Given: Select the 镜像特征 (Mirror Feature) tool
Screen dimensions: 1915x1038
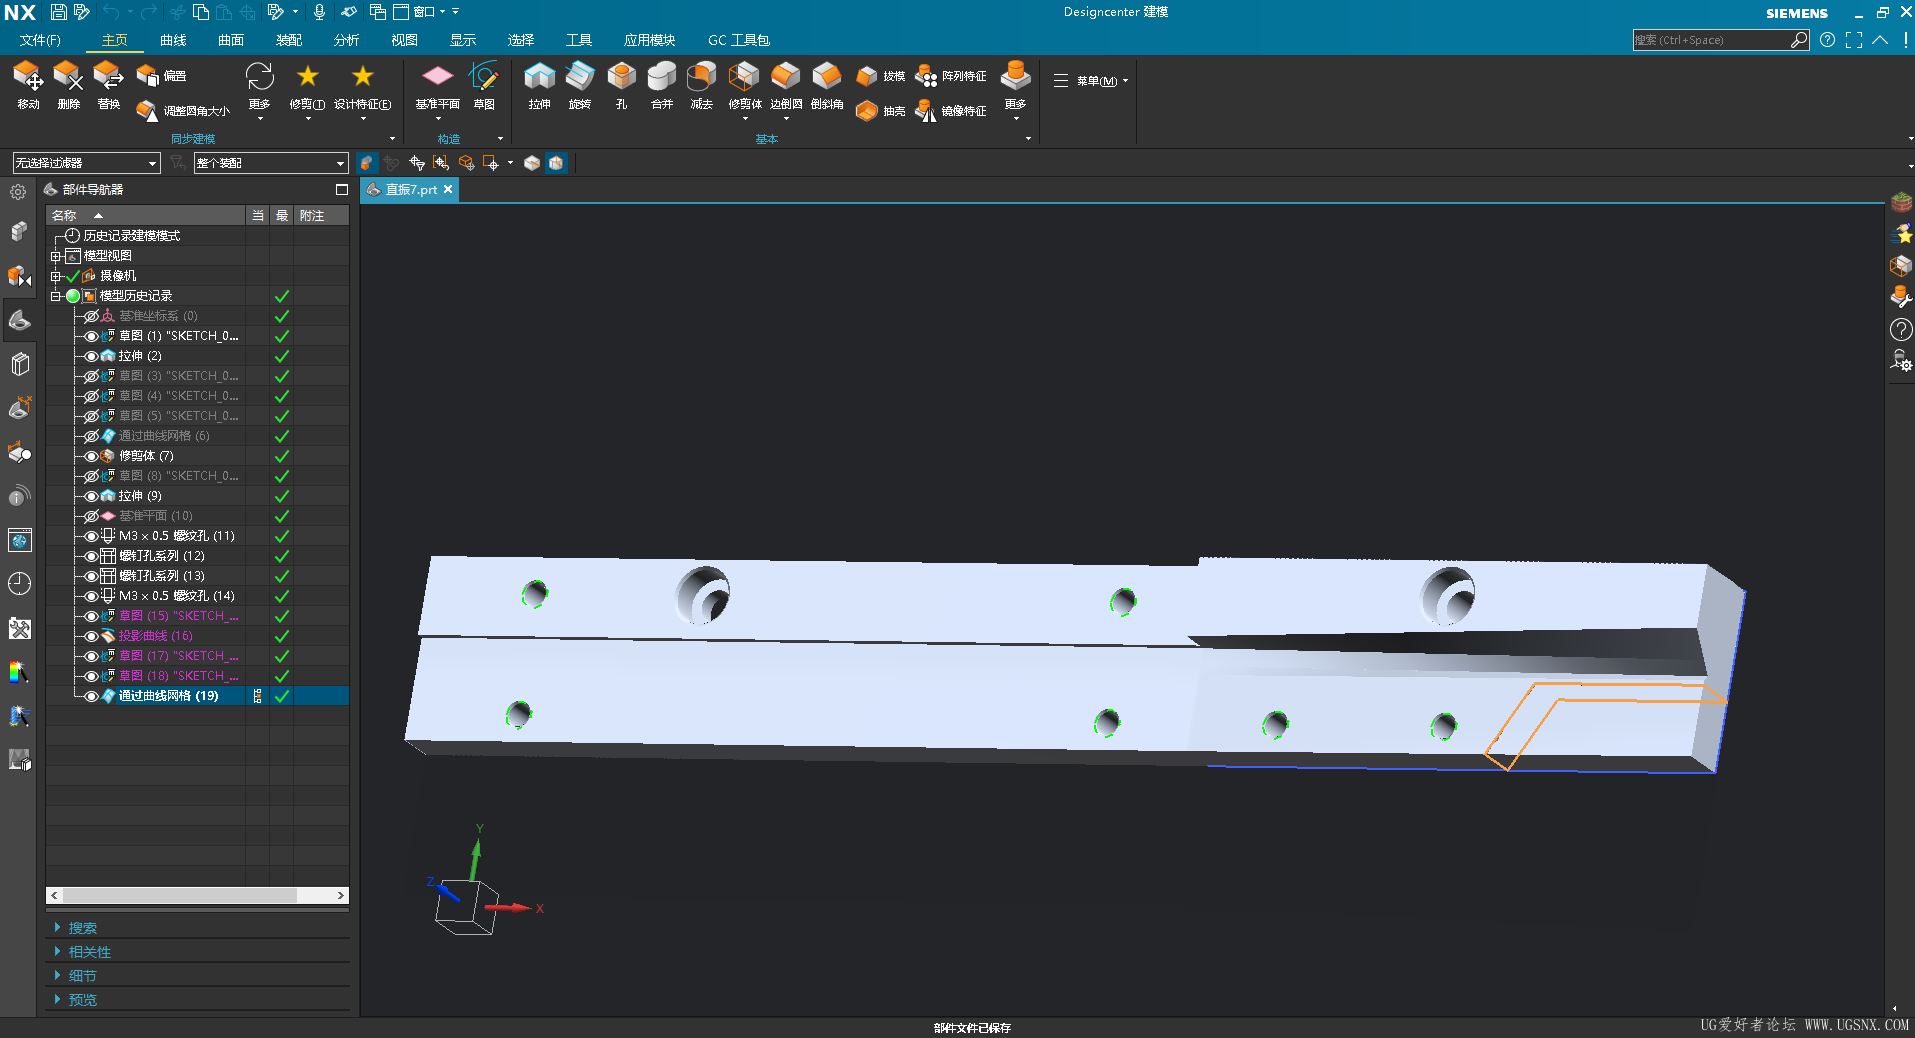Looking at the screenshot, I should 953,111.
